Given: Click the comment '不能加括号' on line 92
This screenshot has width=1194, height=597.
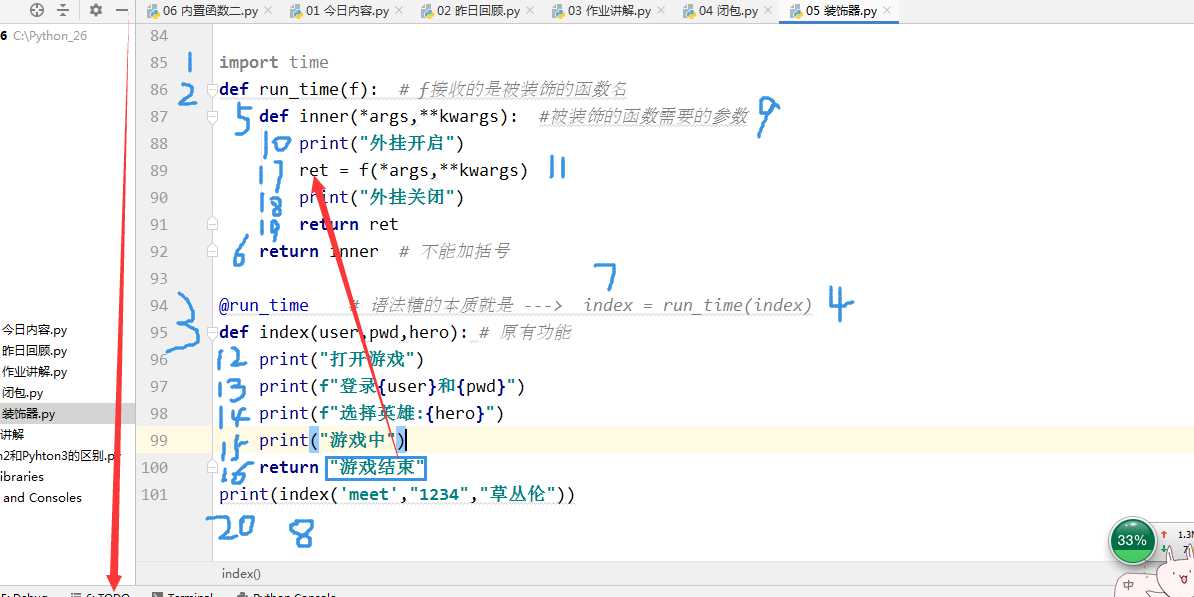Looking at the screenshot, I should point(464,251).
